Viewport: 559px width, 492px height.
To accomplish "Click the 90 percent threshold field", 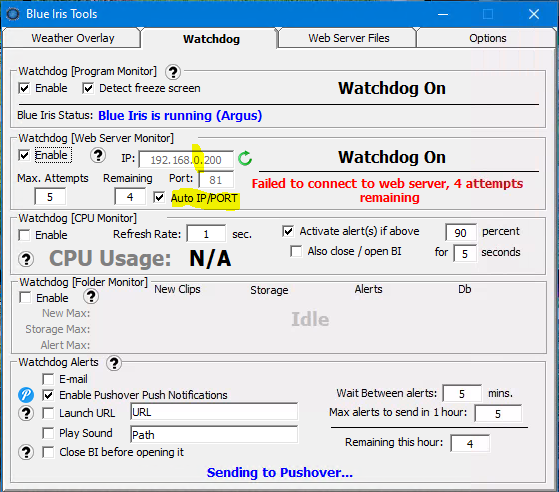I will tap(461, 233).
